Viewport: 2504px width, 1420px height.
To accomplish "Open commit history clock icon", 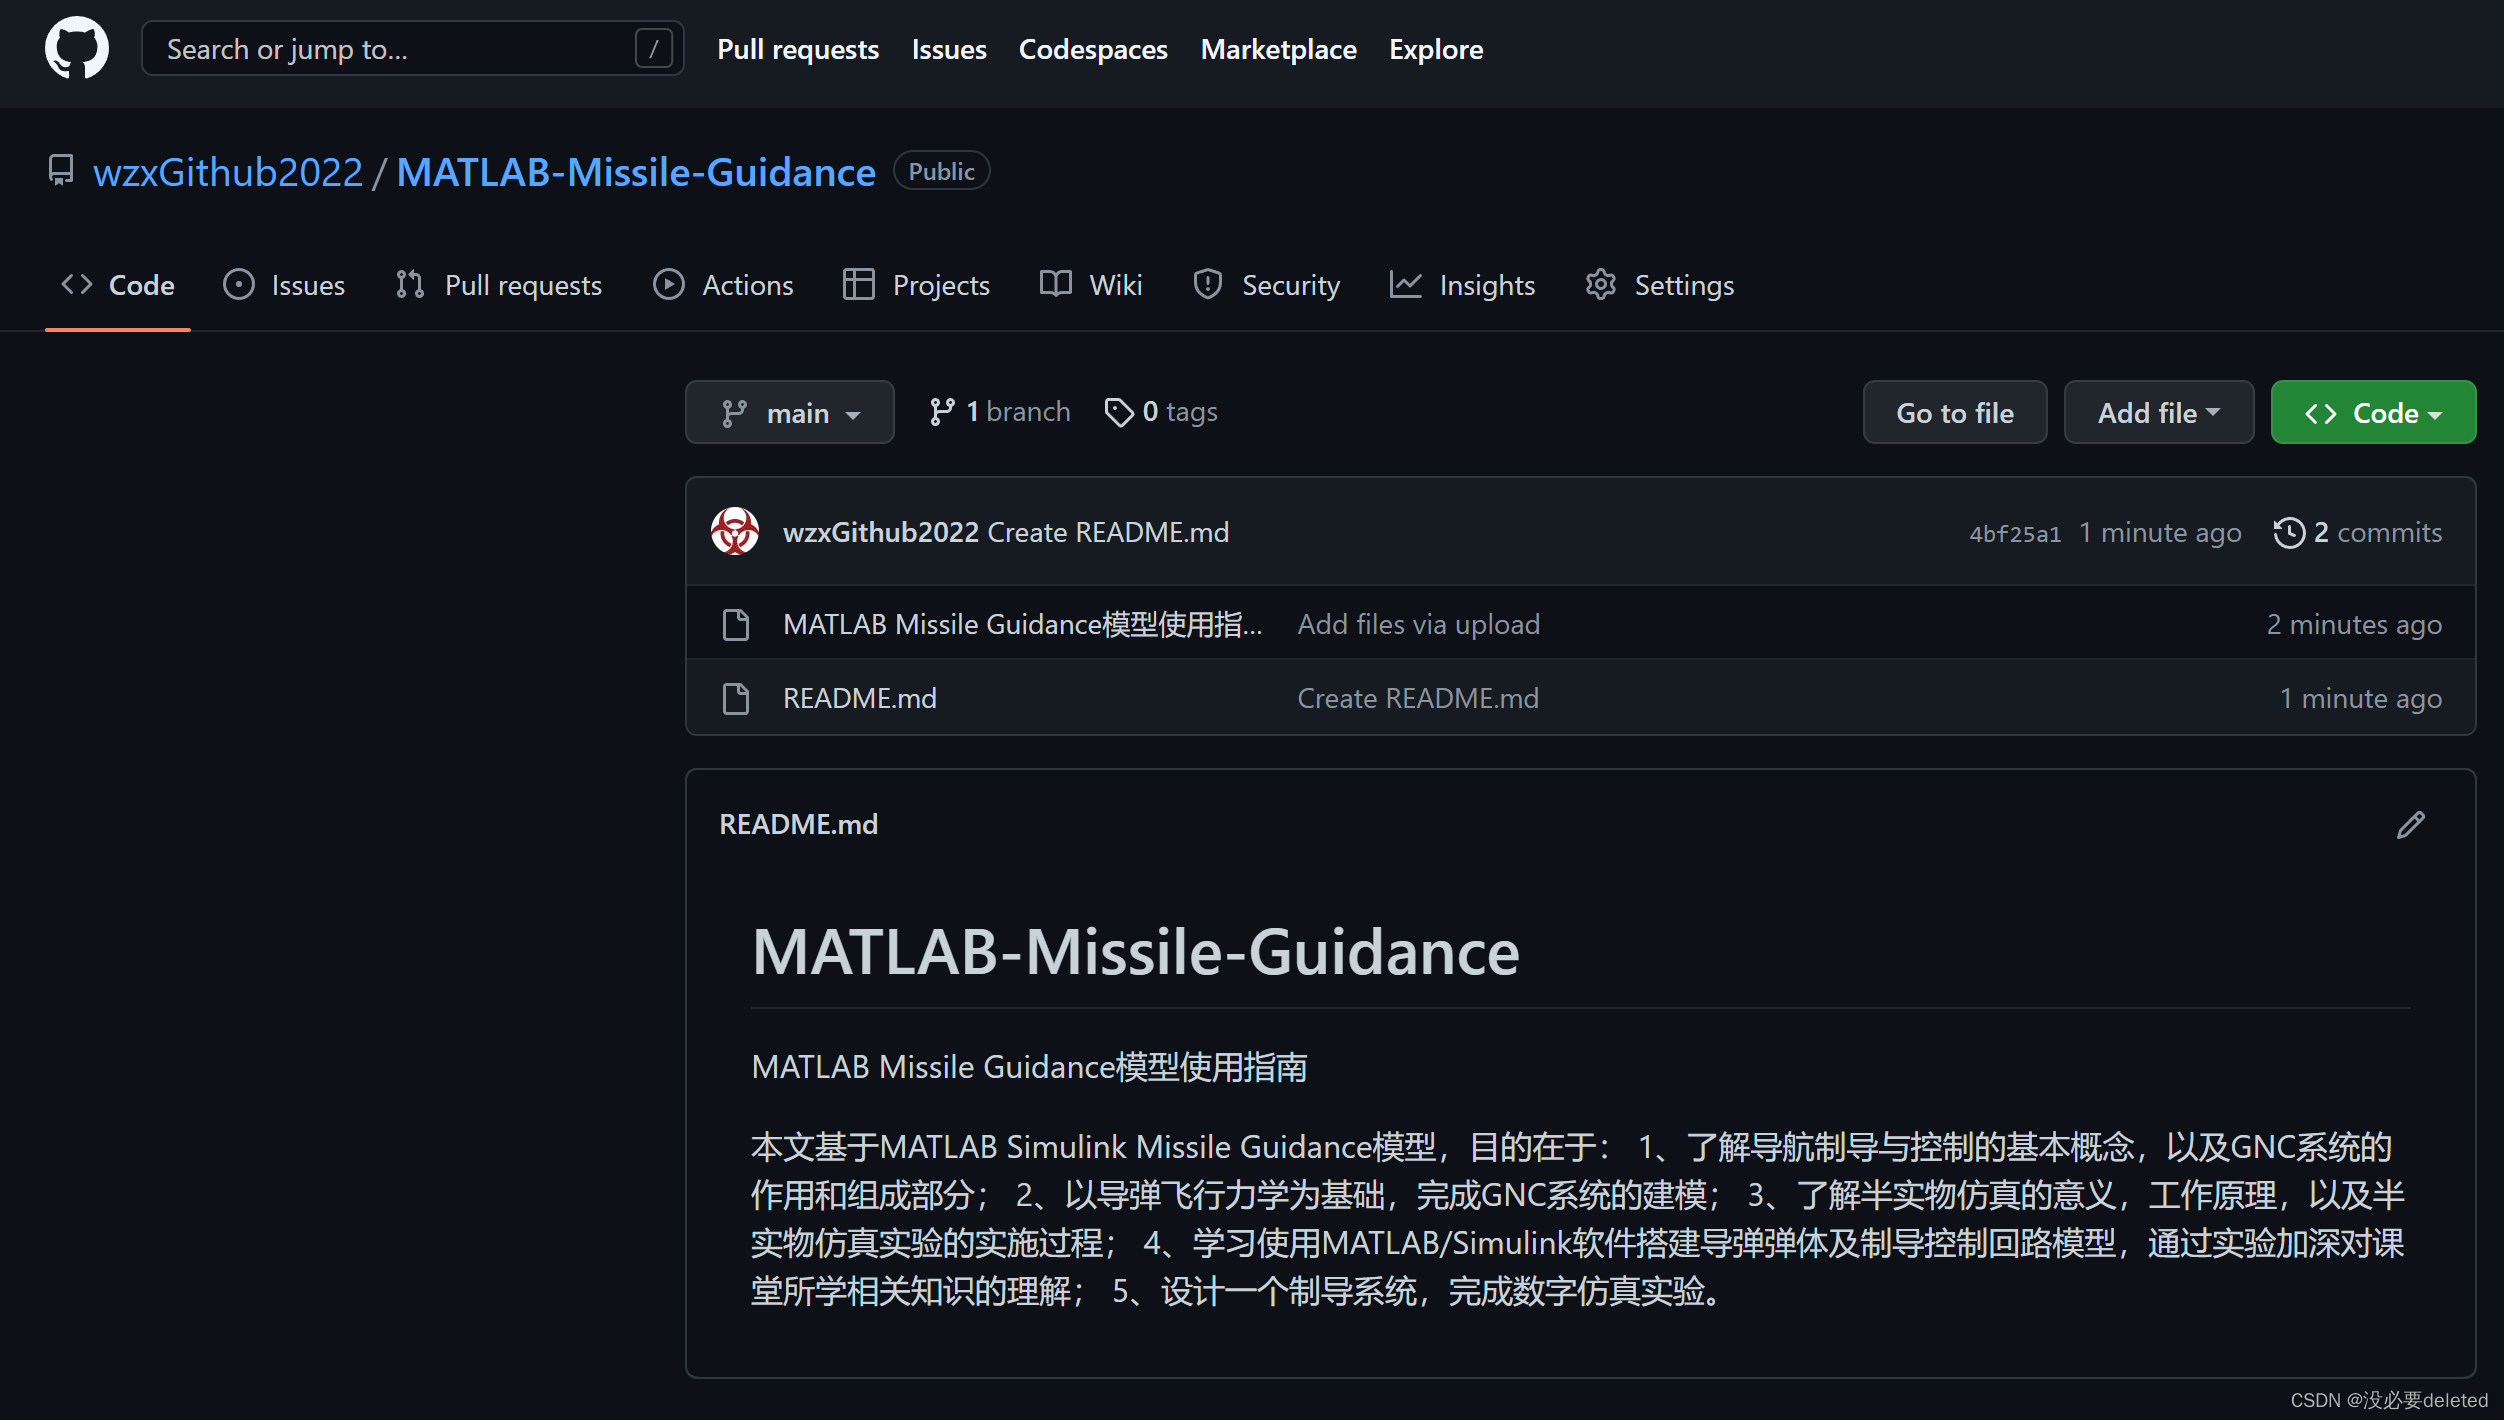I will pos(2288,533).
